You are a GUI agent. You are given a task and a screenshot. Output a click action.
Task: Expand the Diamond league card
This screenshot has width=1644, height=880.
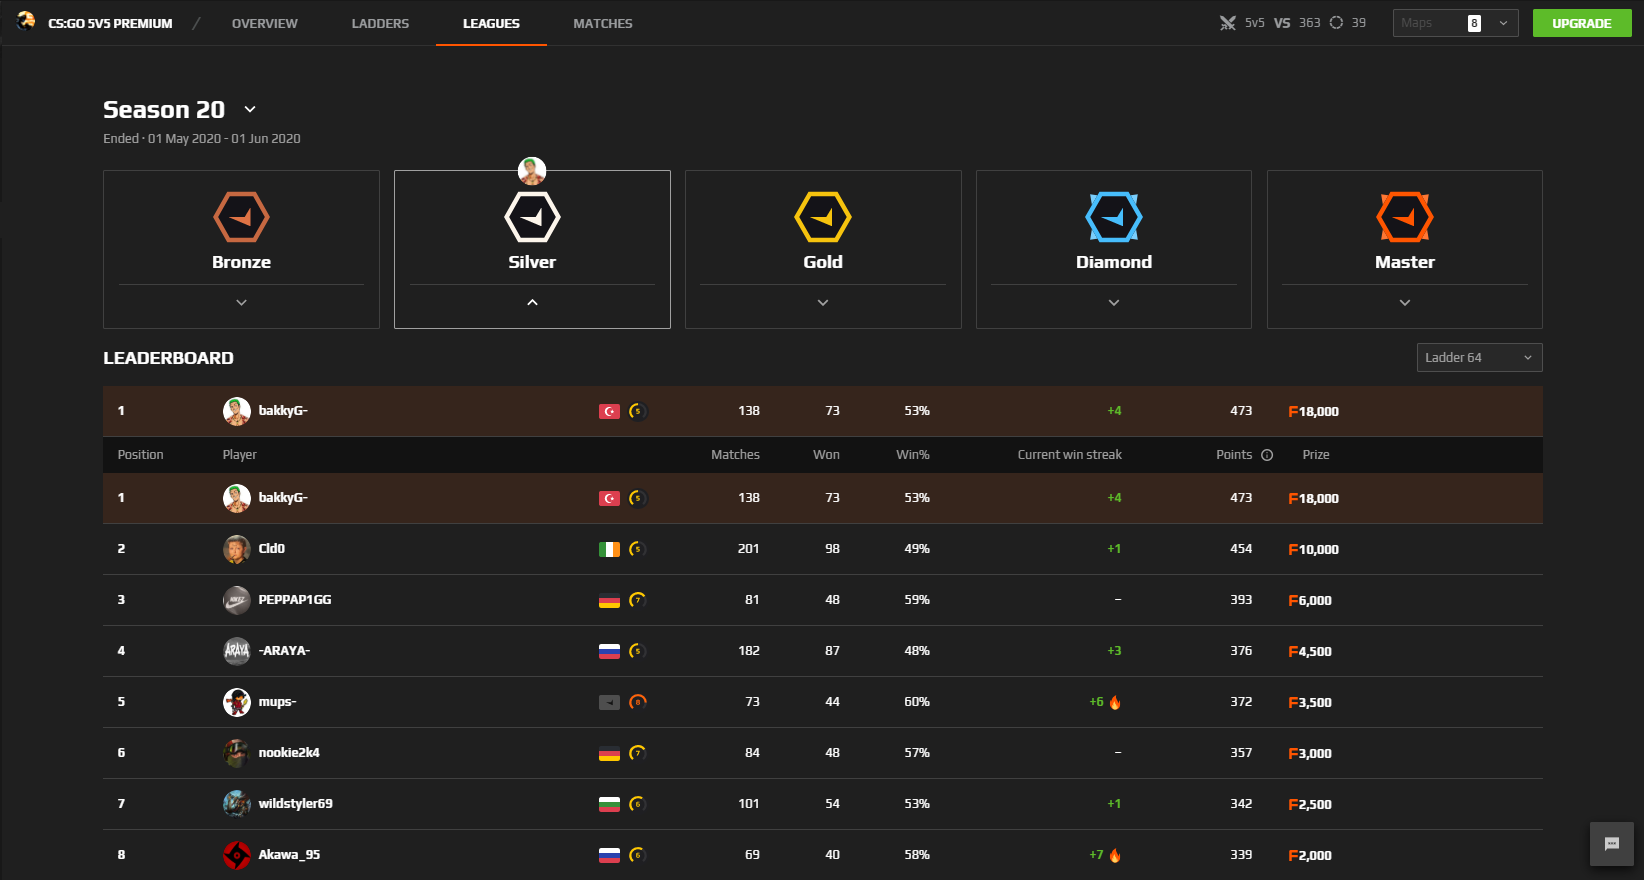[1114, 302]
